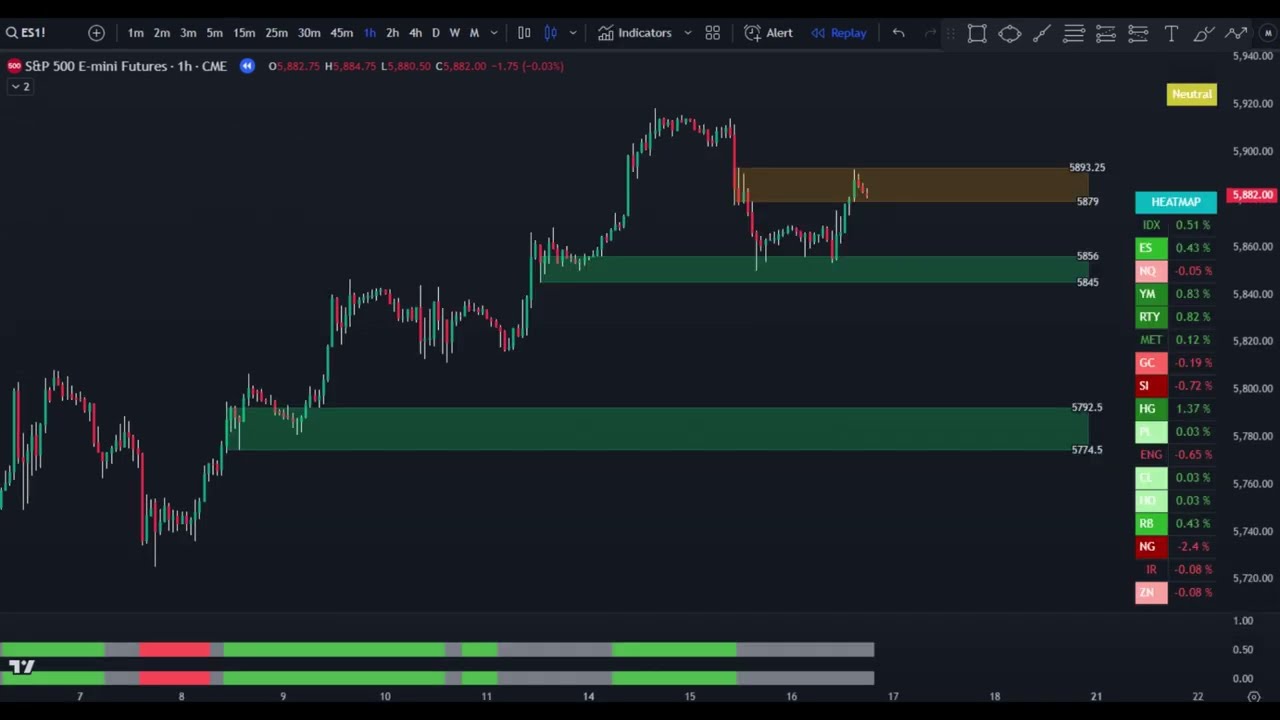Click the blue replay rewind badge
This screenshot has width=1280, height=720.
pyautogui.click(x=247, y=66)
